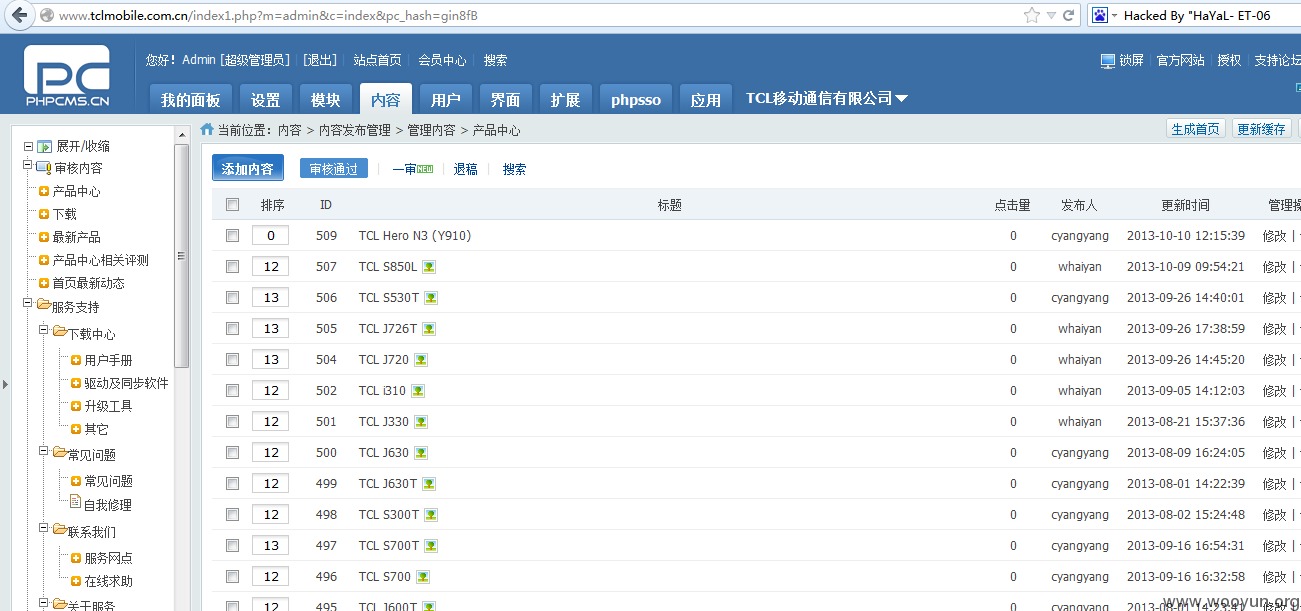The image size is (1301, 611).
Task: Click the 修改 link for TCL J330
Action: (x=1275, y=422)
